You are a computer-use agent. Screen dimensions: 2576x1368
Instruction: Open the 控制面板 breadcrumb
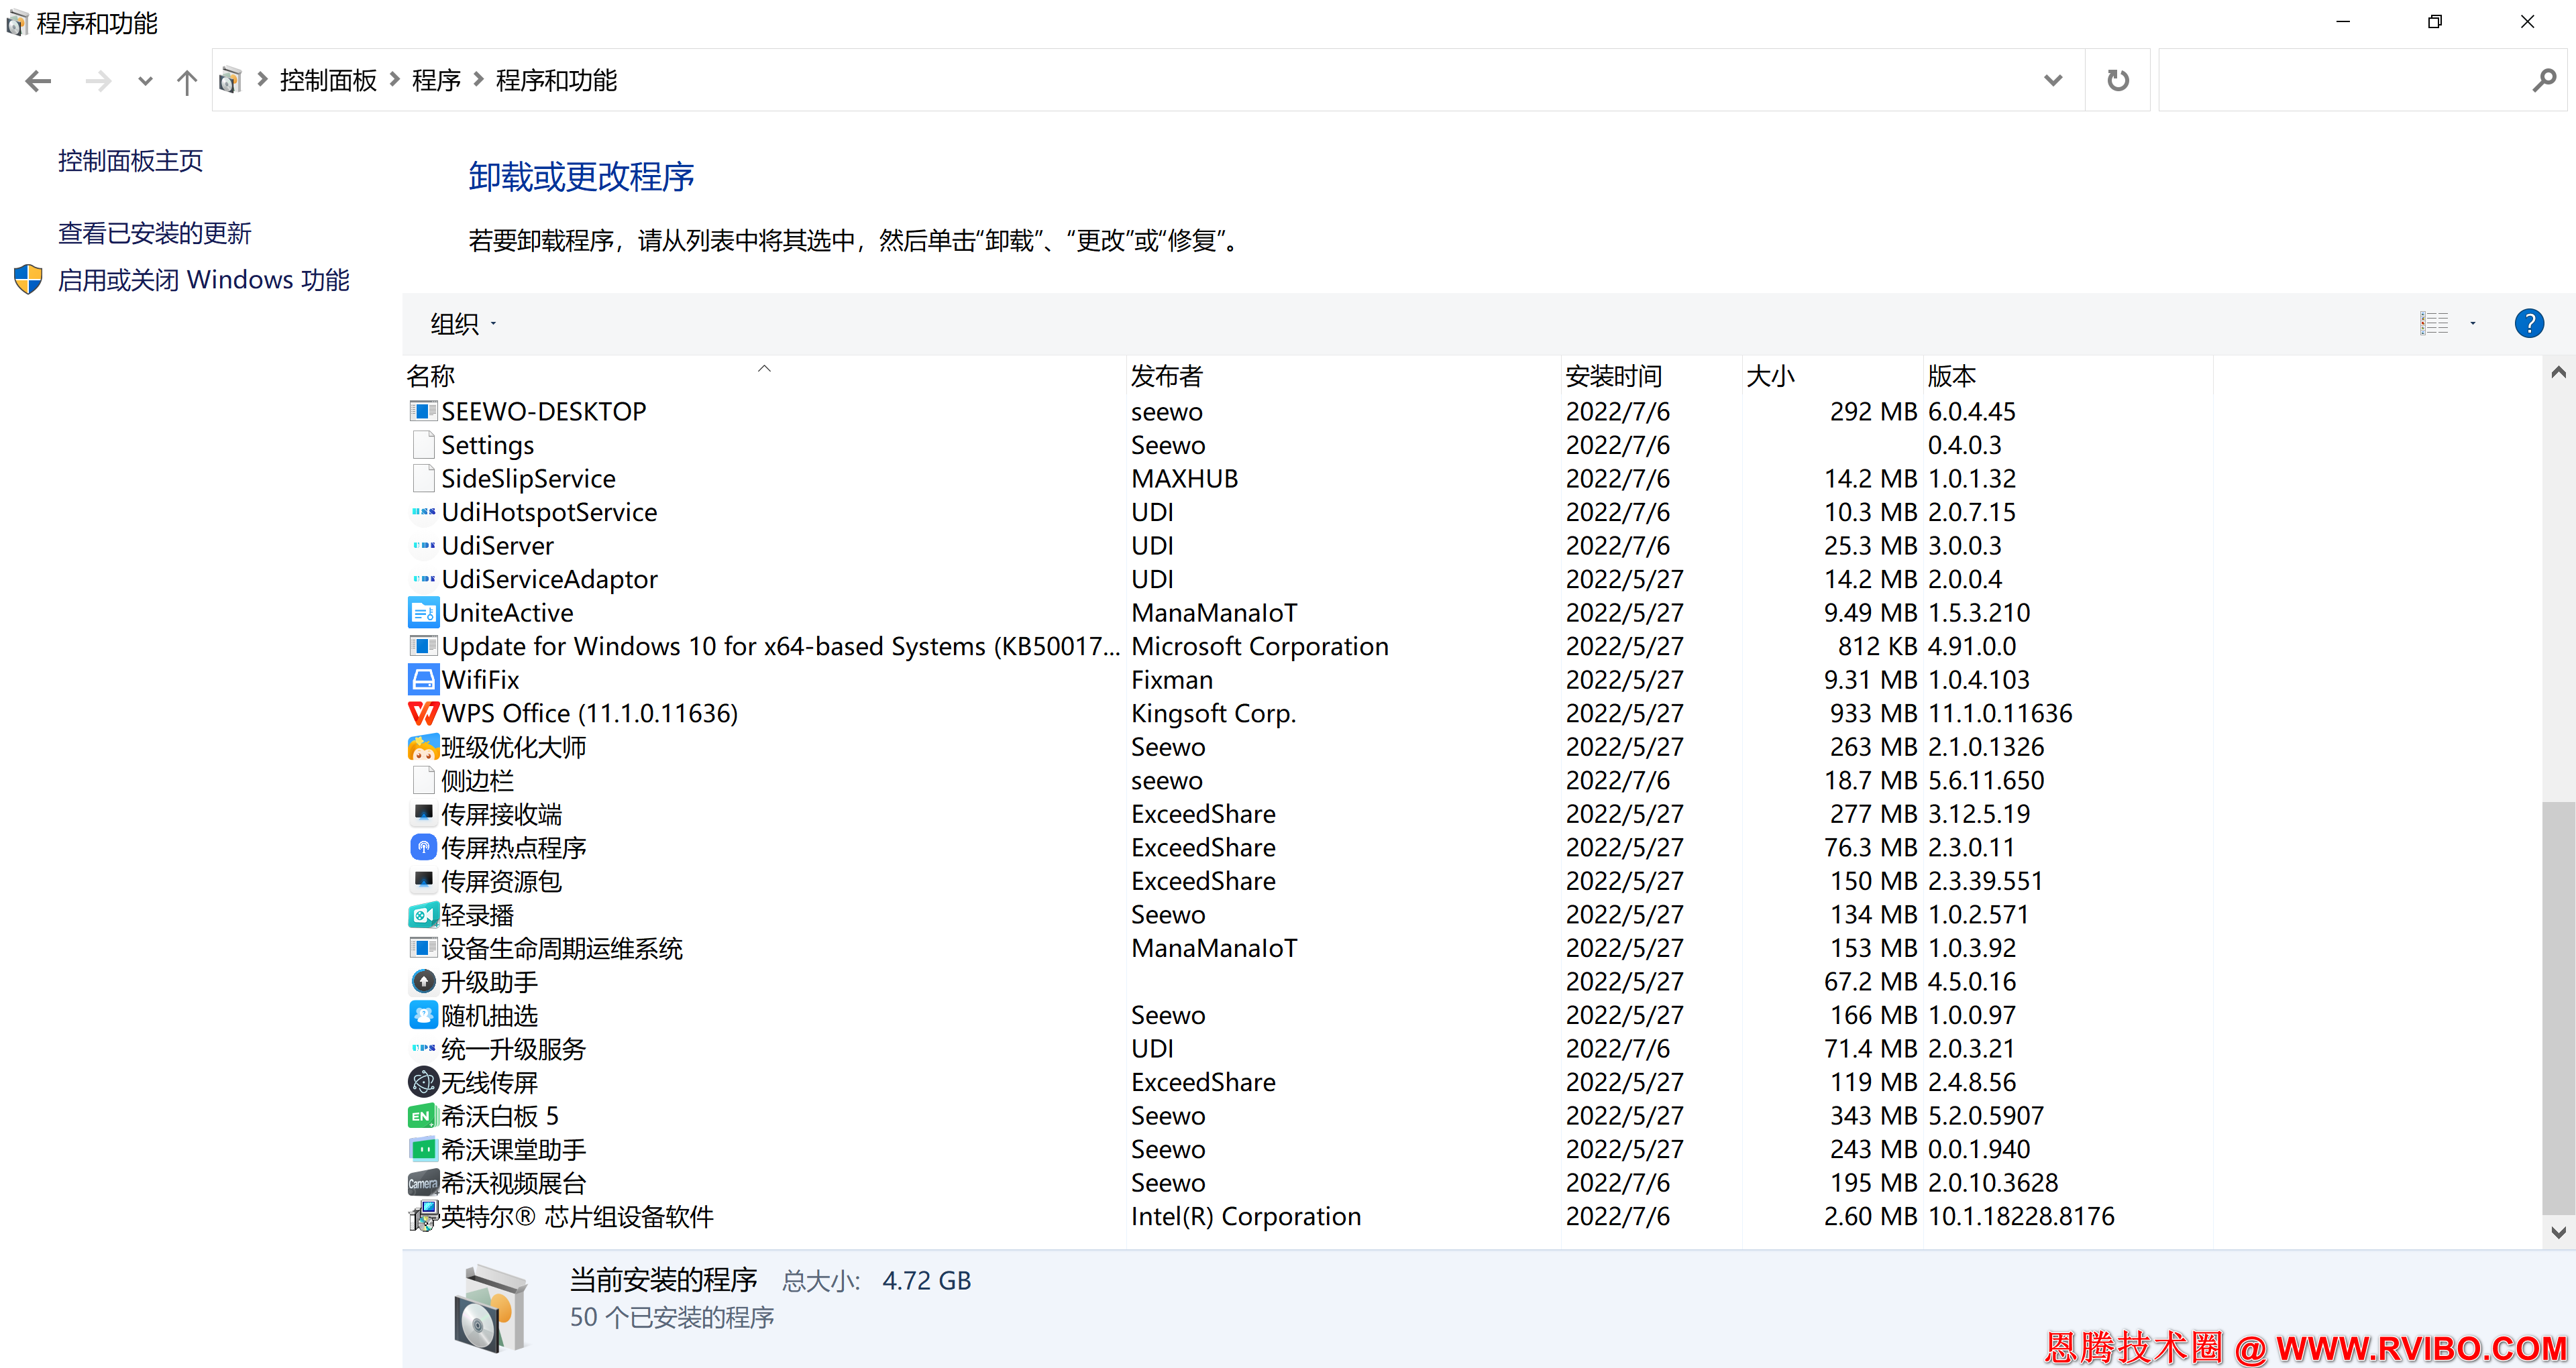(x=328, y=80)
